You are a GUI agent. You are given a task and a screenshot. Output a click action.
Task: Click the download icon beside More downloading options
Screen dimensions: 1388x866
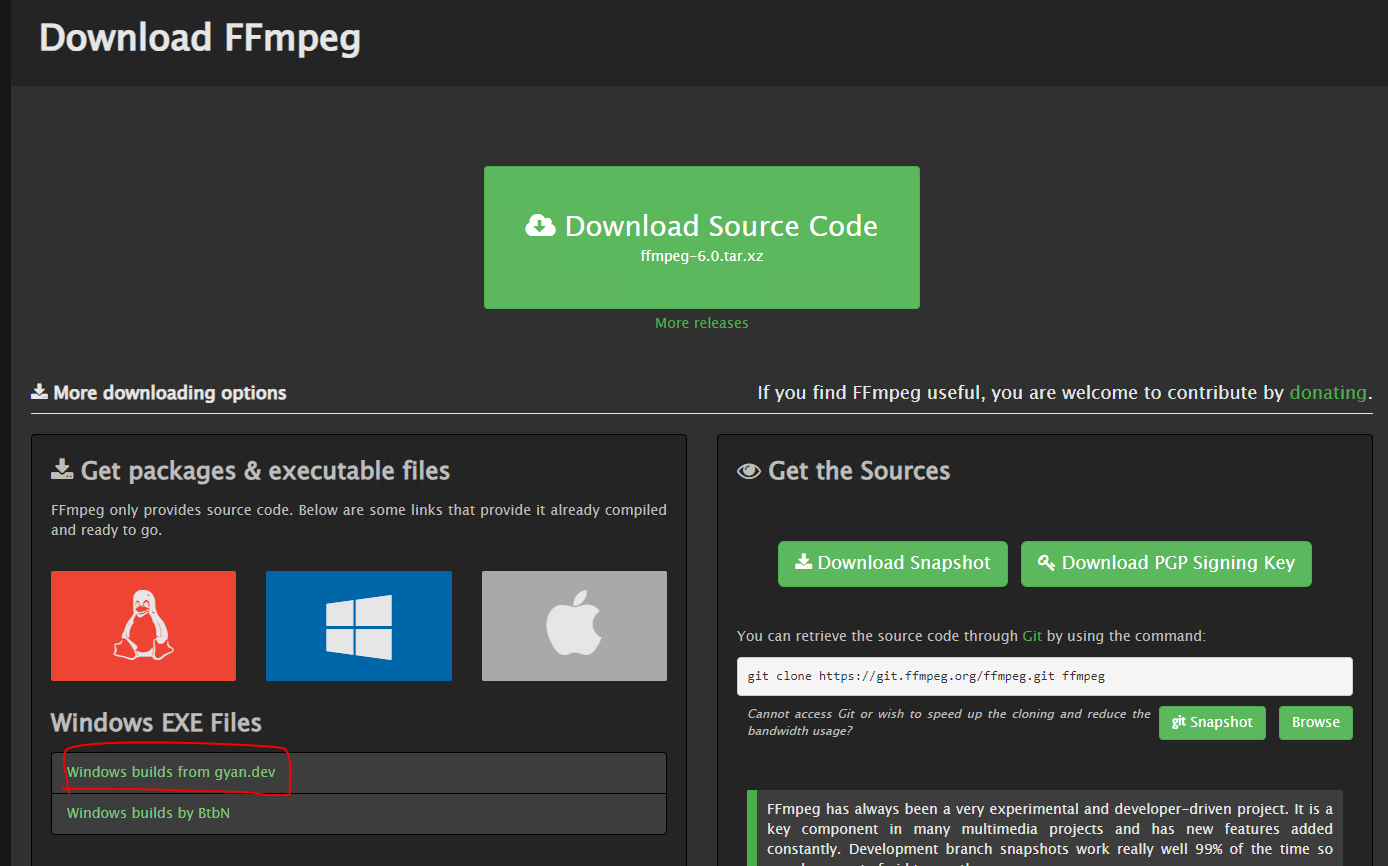pos(39,391)
